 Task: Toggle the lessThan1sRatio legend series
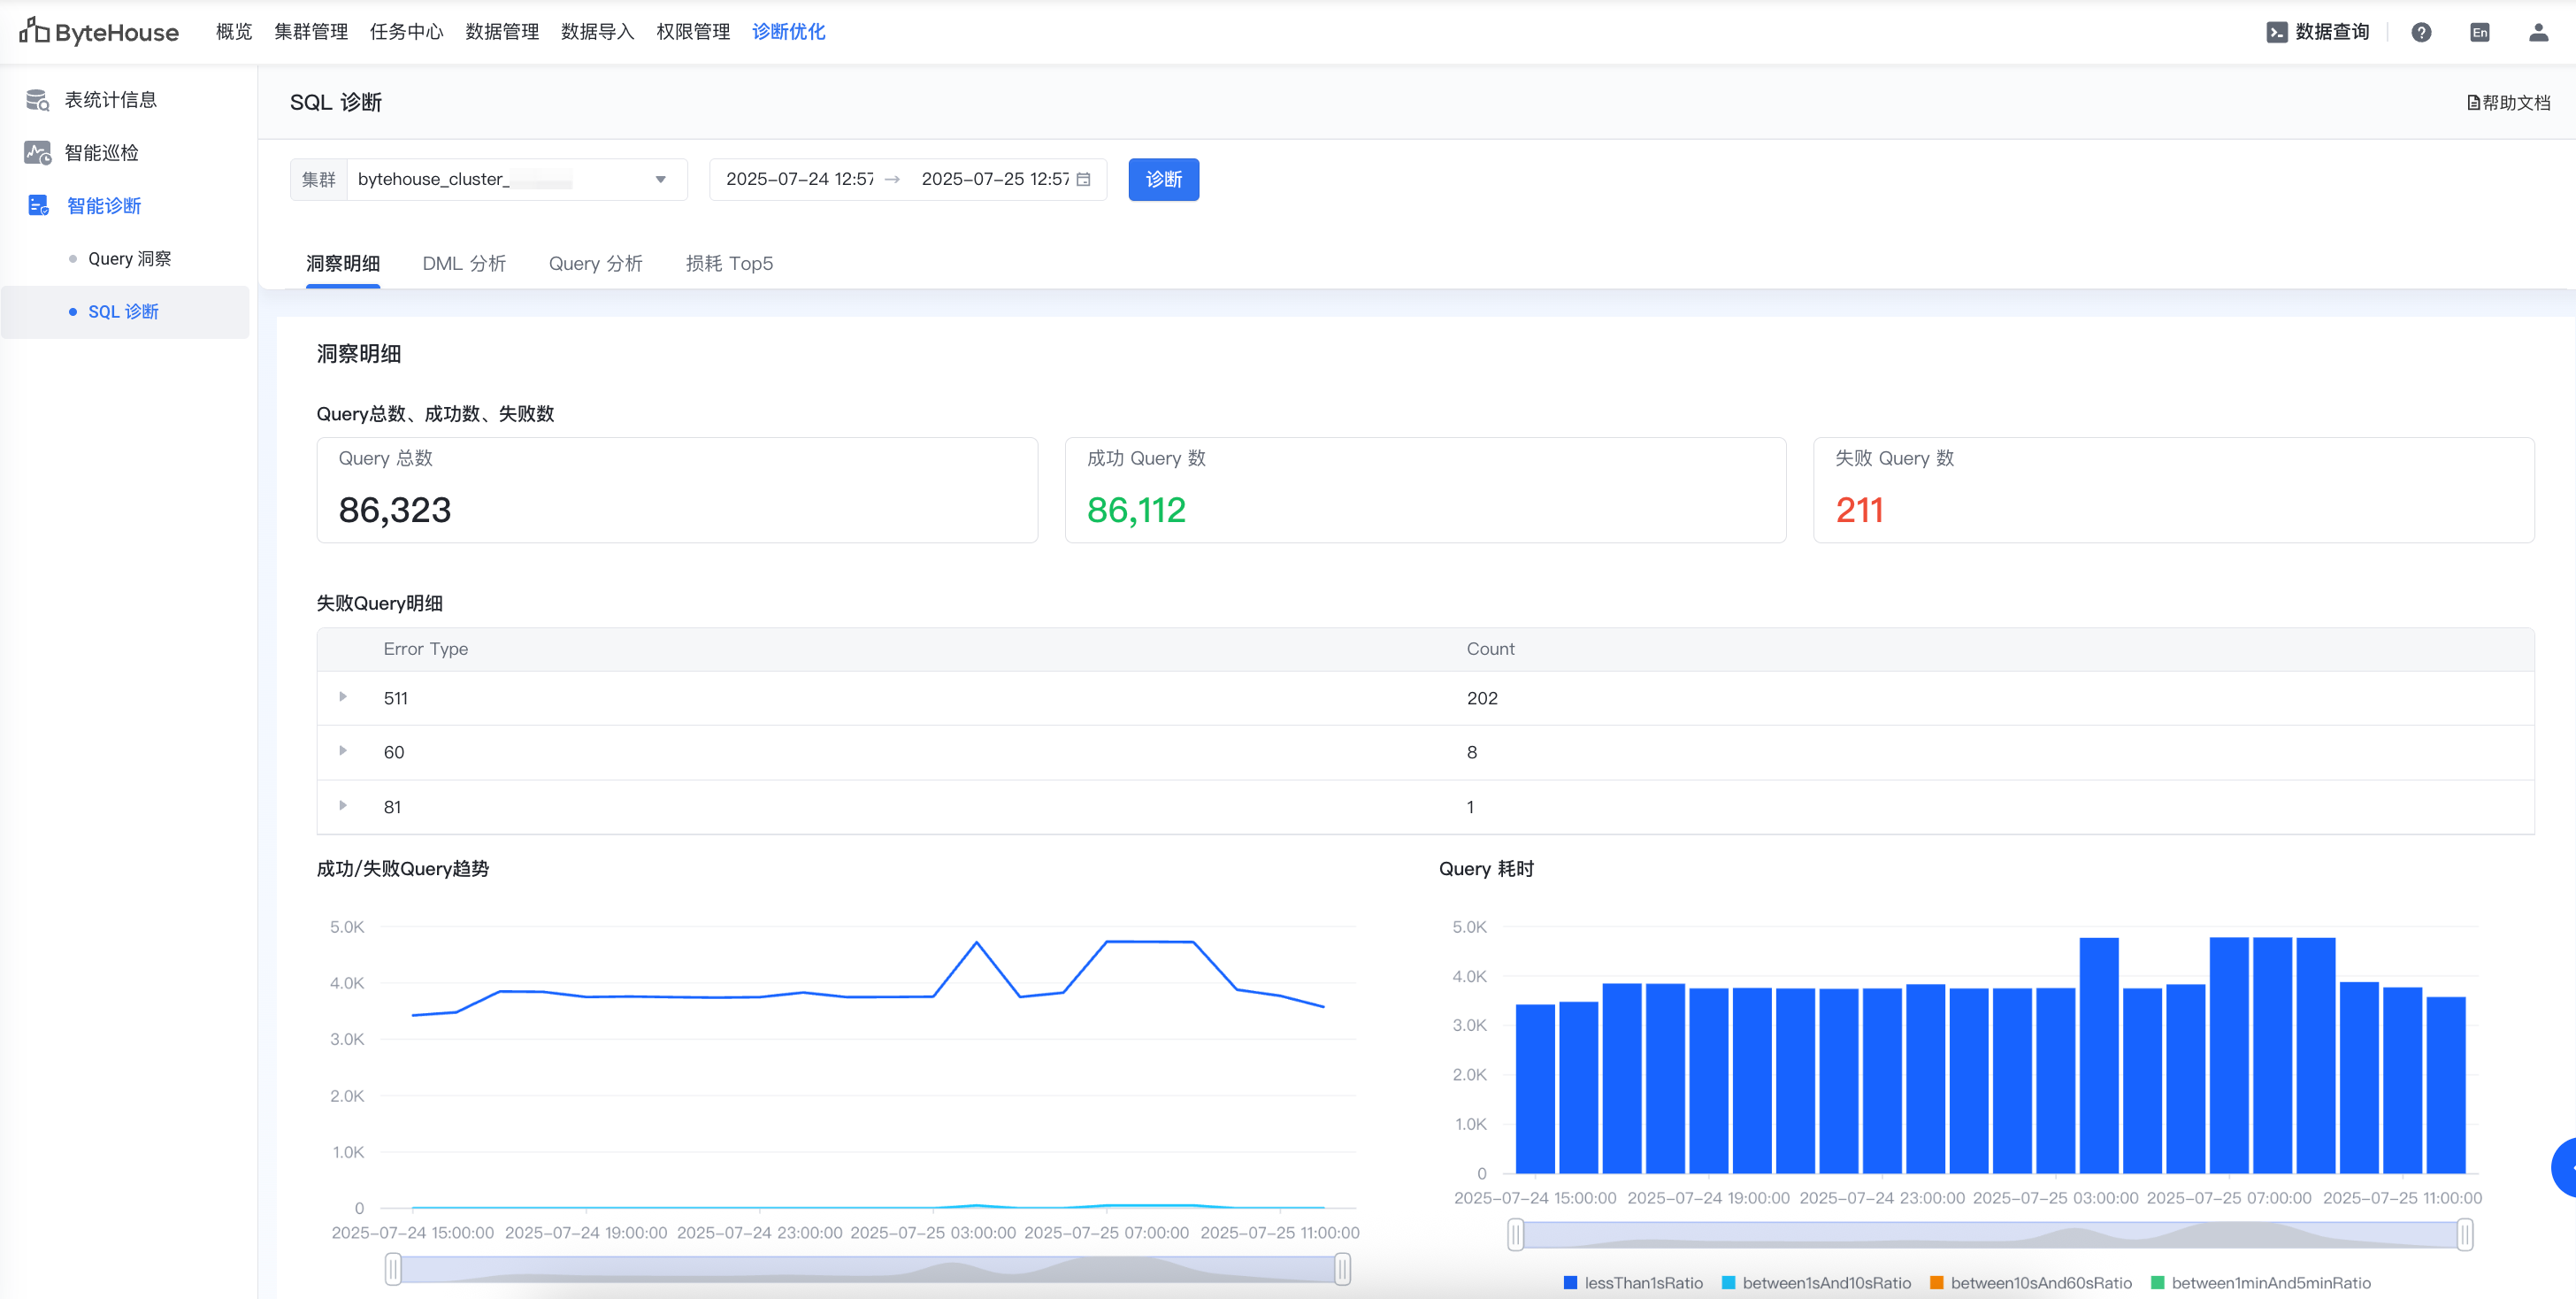(1633, 1283)
